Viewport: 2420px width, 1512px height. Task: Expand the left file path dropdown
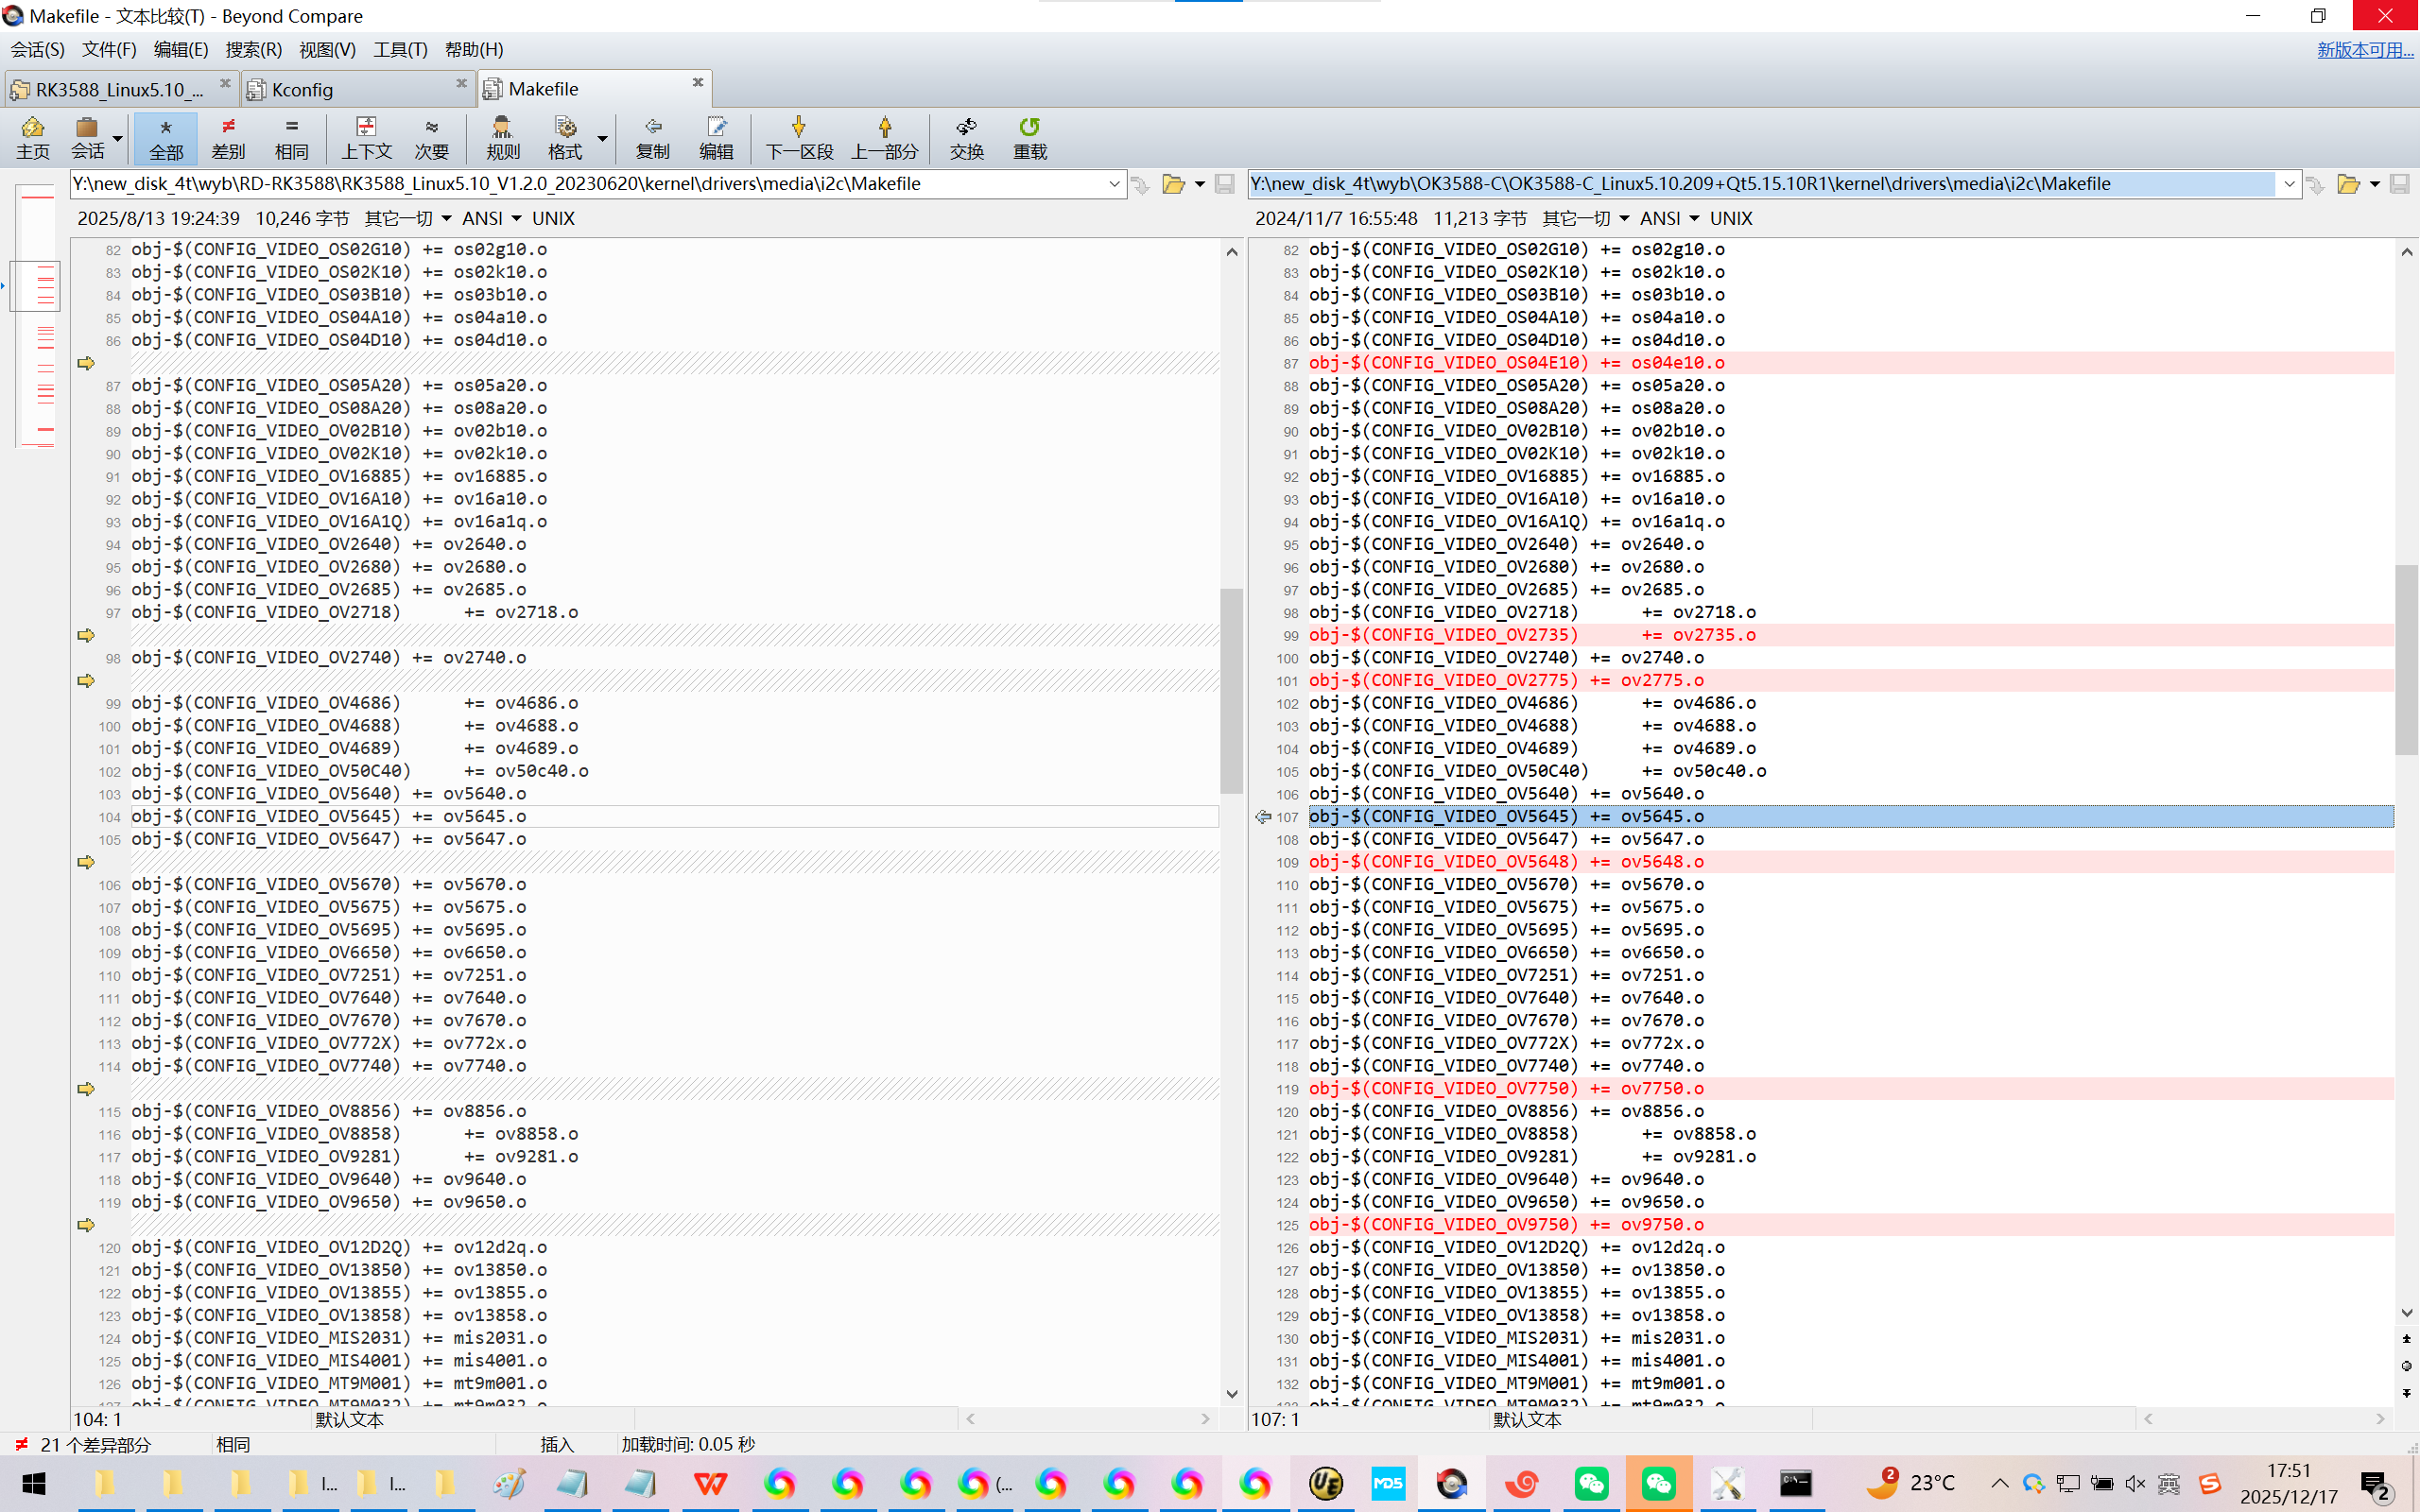[x=1114, y=184]
